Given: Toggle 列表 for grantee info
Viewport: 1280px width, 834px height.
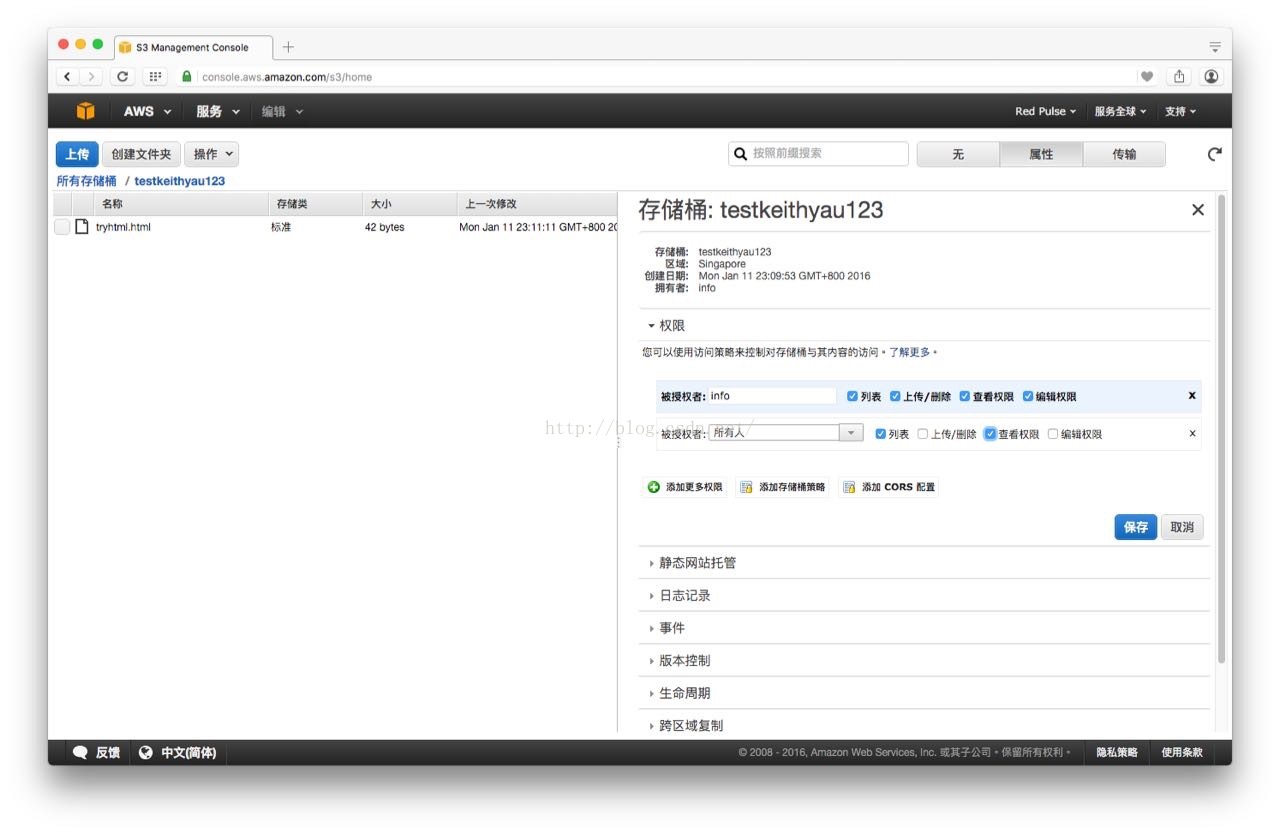Looking at the screenshot, I should [853, 396].
